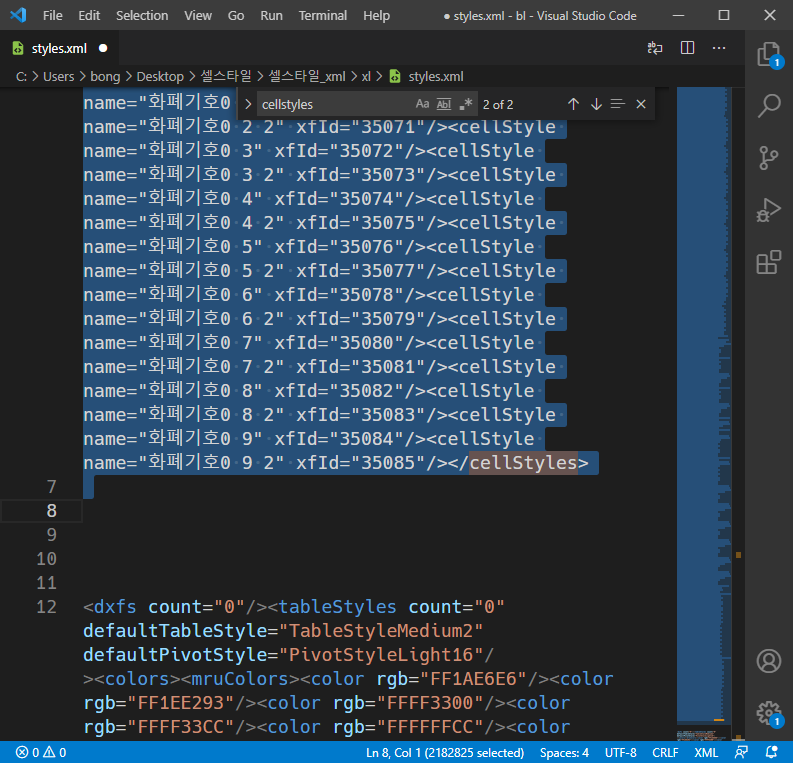Select the styles.xml editor tab
This screenshot has height=763, width=793.
click(x=59, y=48)
